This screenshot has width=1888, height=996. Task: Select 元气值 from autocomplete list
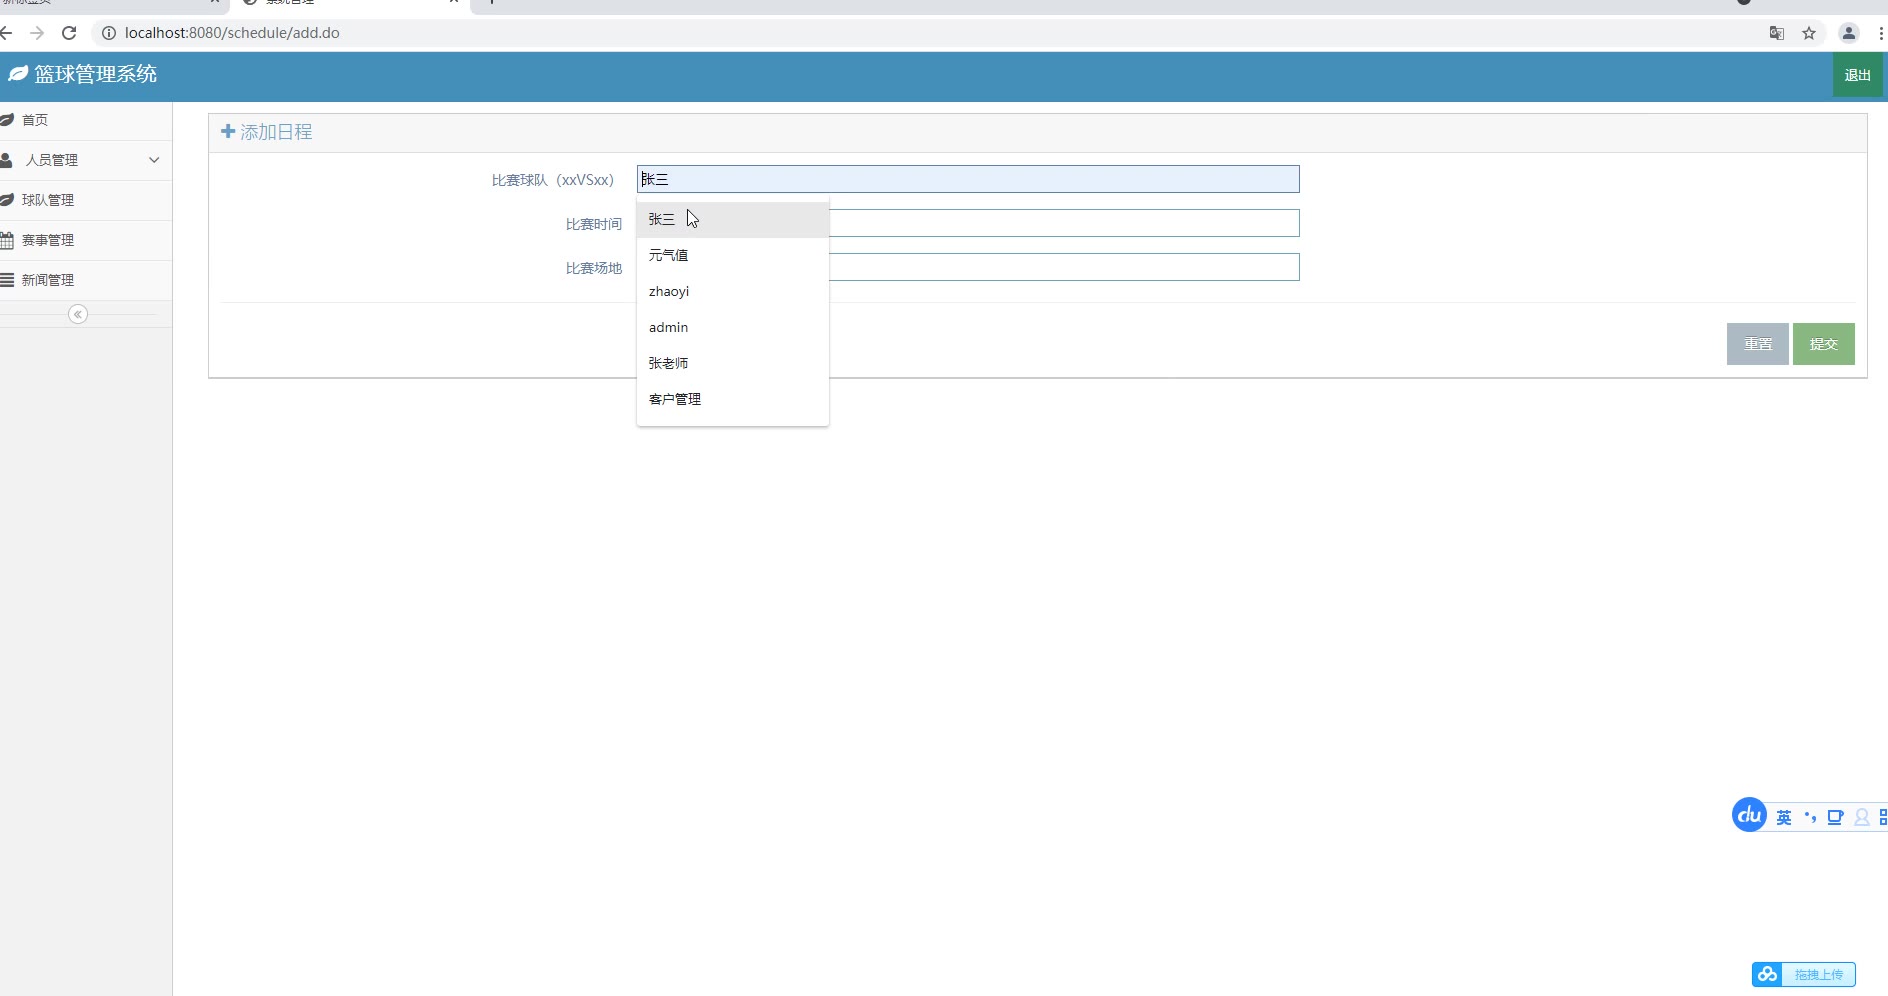tap(733, 255)
